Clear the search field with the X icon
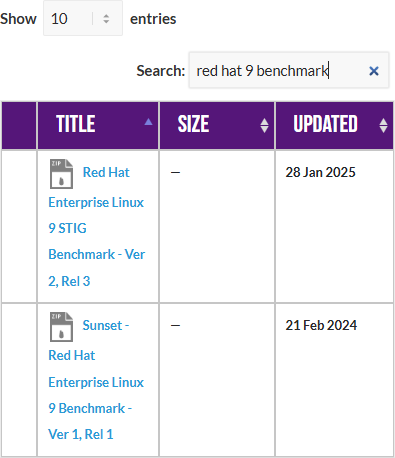Screen dimensions: 395x458 (374, 71)
